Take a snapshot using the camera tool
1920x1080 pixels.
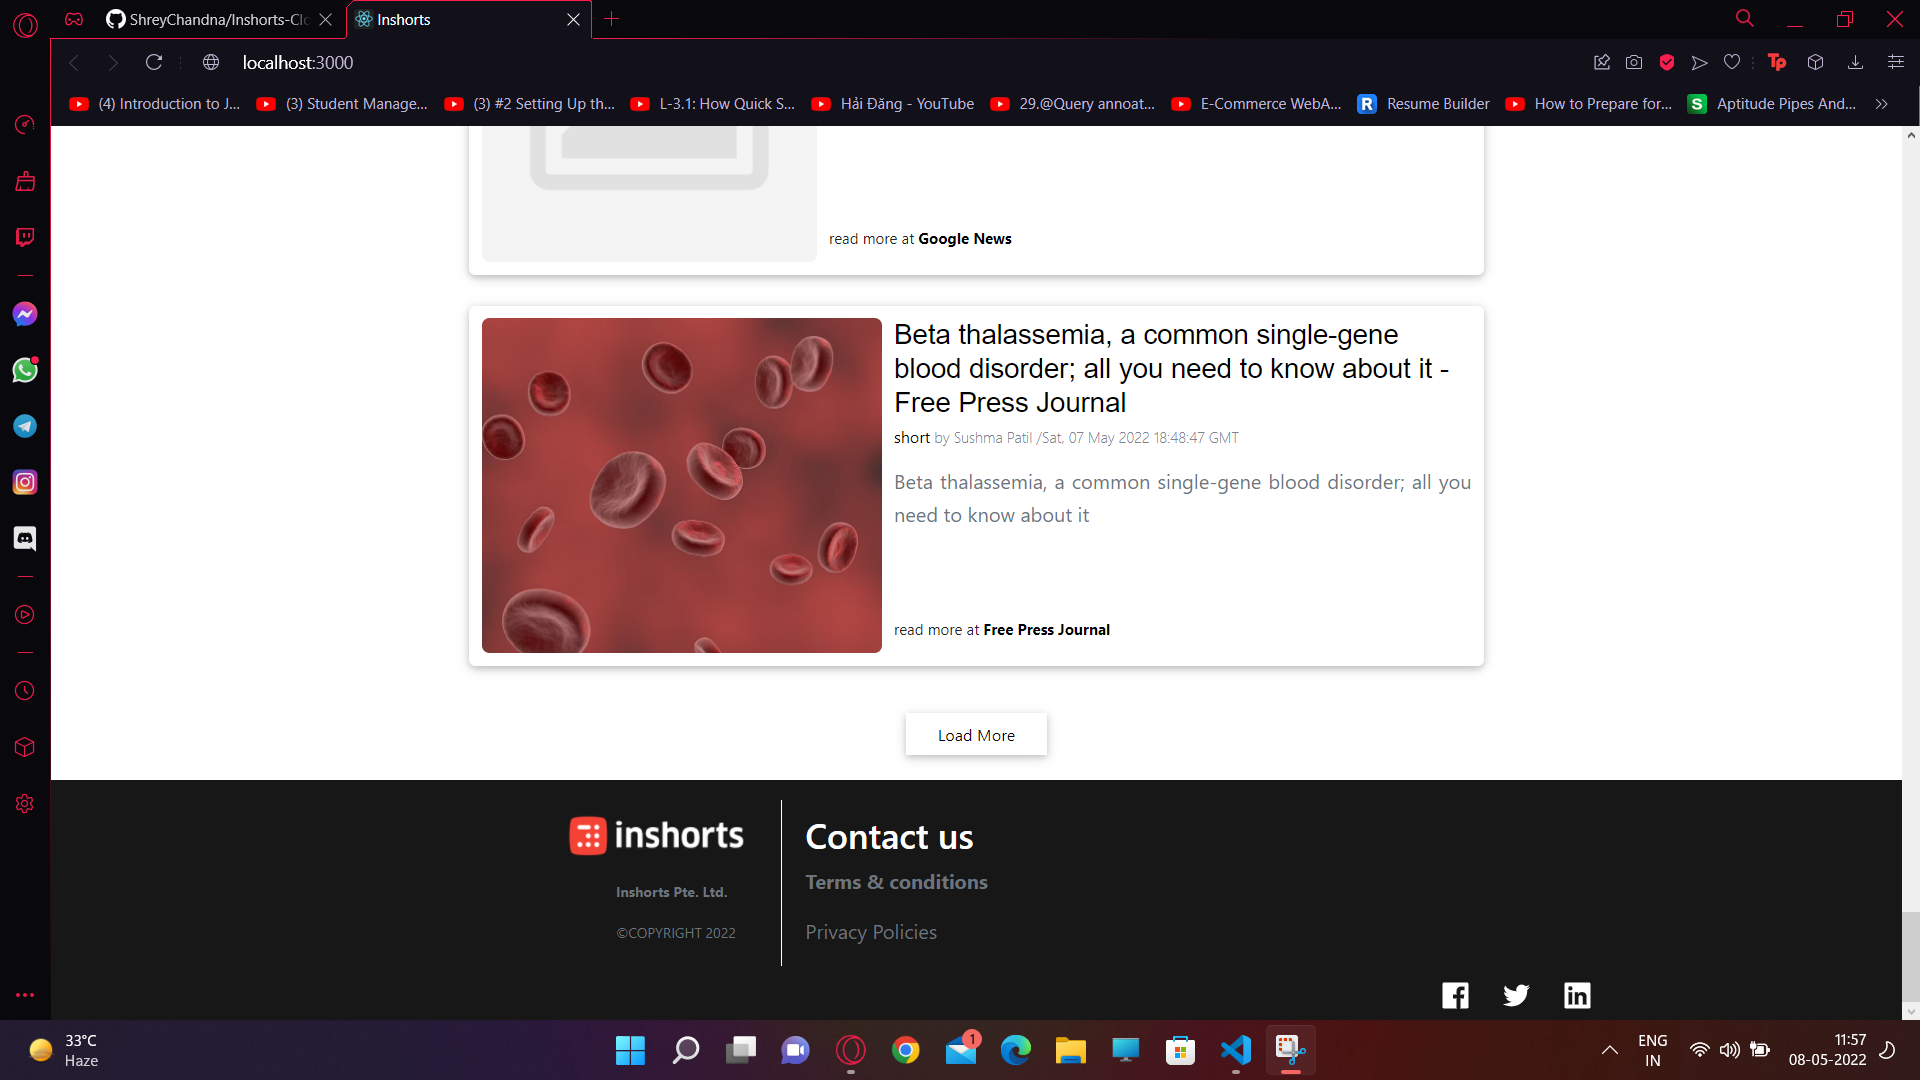[x=1634, y=62]
